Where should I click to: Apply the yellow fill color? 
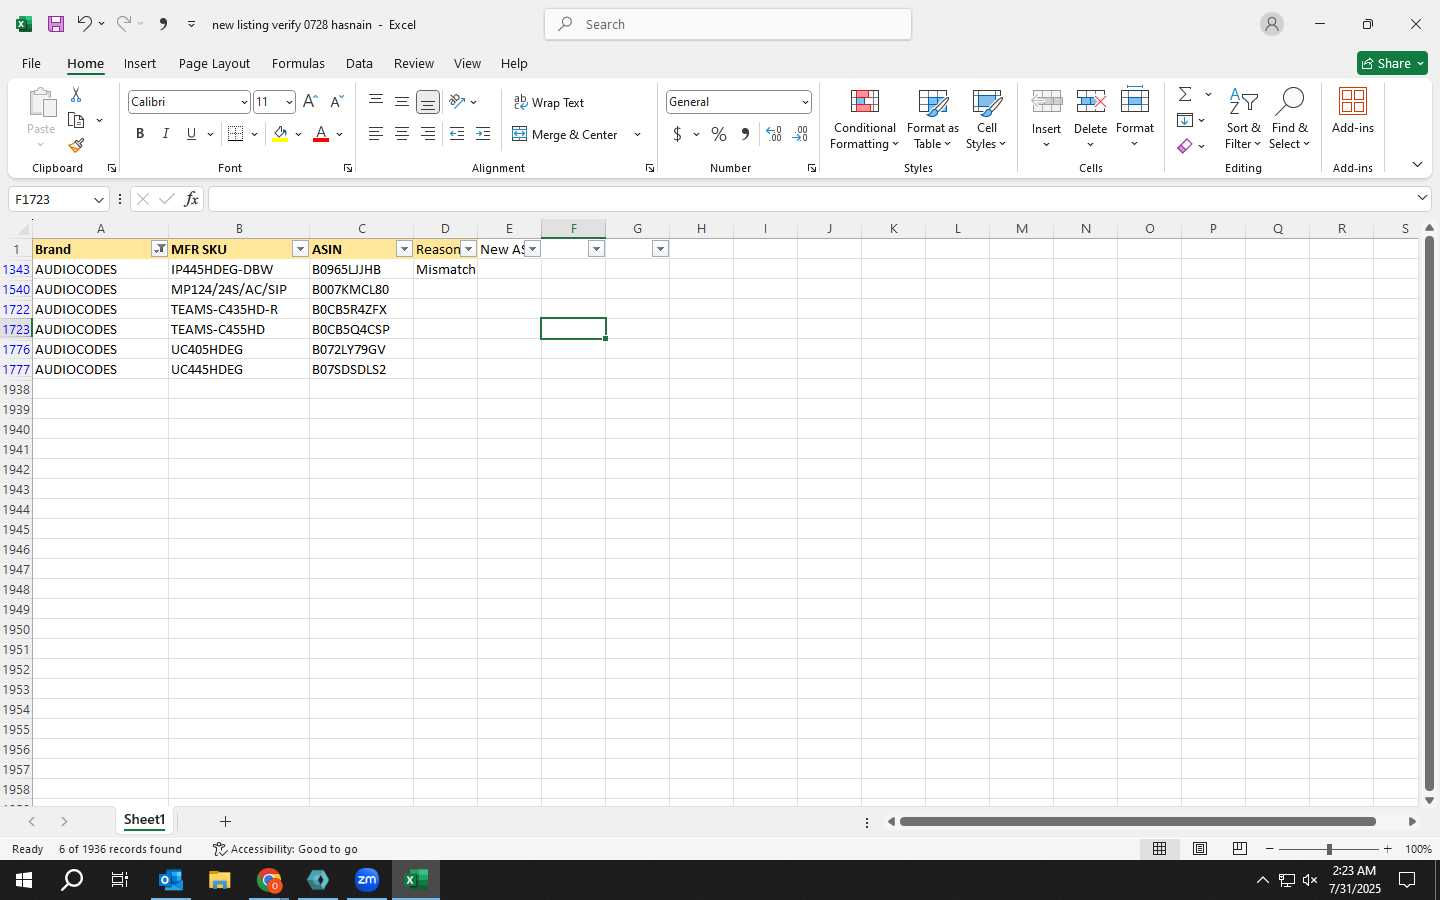tap(280, 134)
